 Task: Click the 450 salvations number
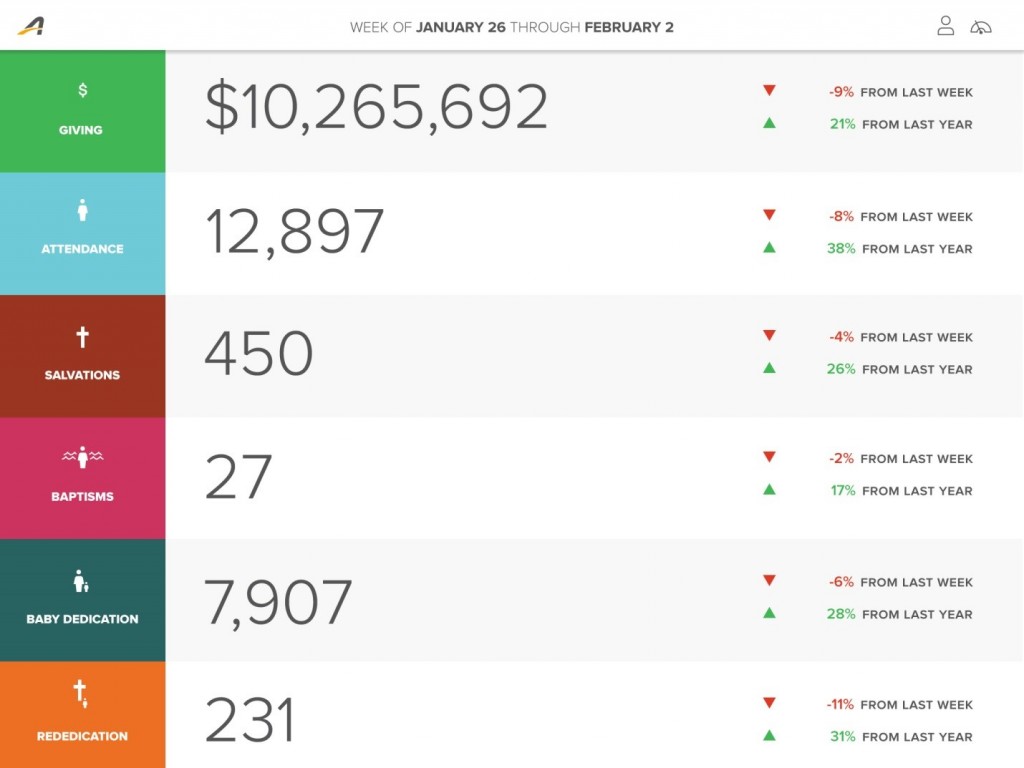tap(259, 353)
